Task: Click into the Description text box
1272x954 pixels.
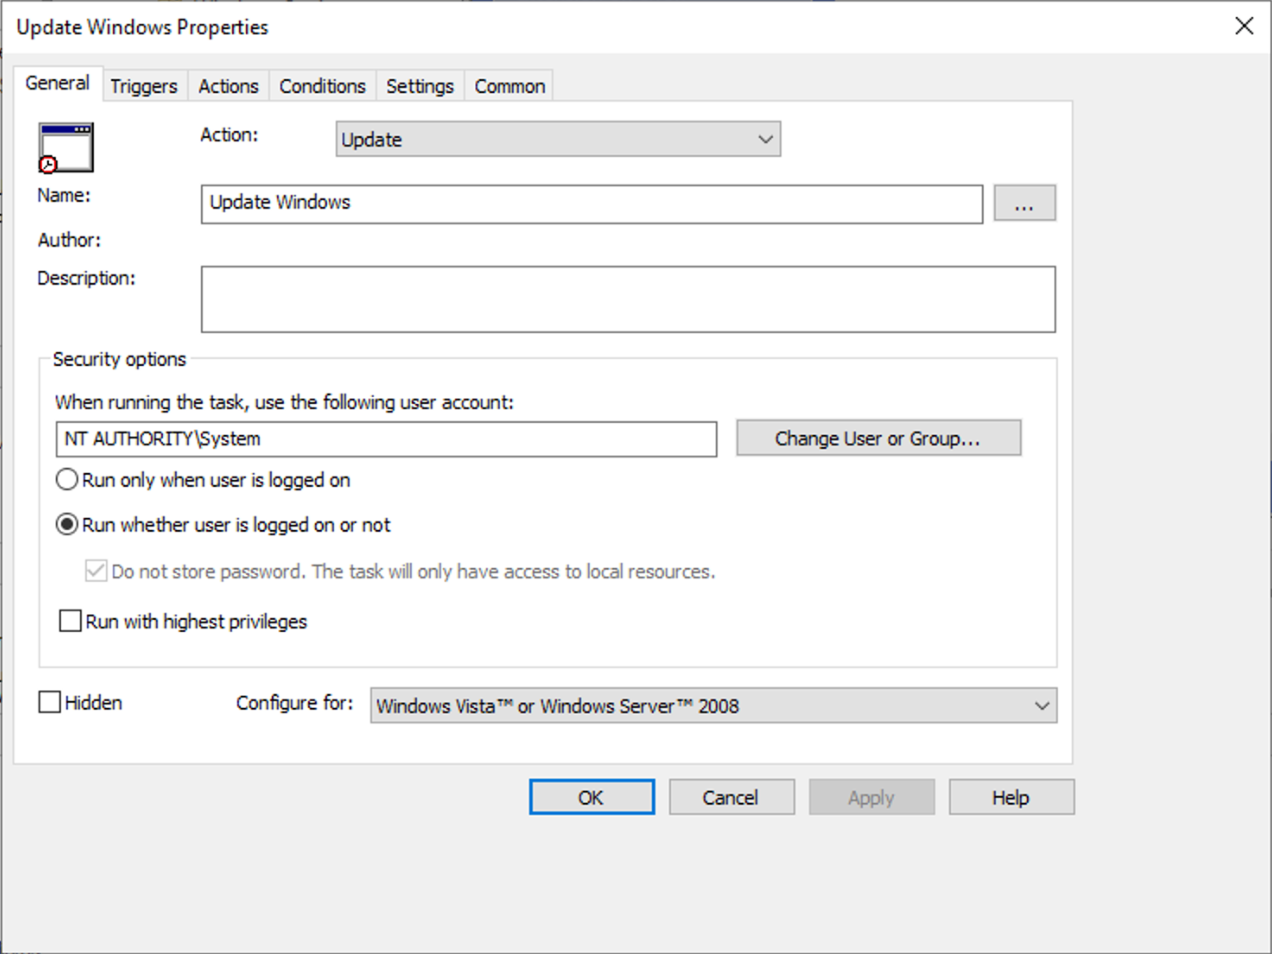Action: pos(627,299)
